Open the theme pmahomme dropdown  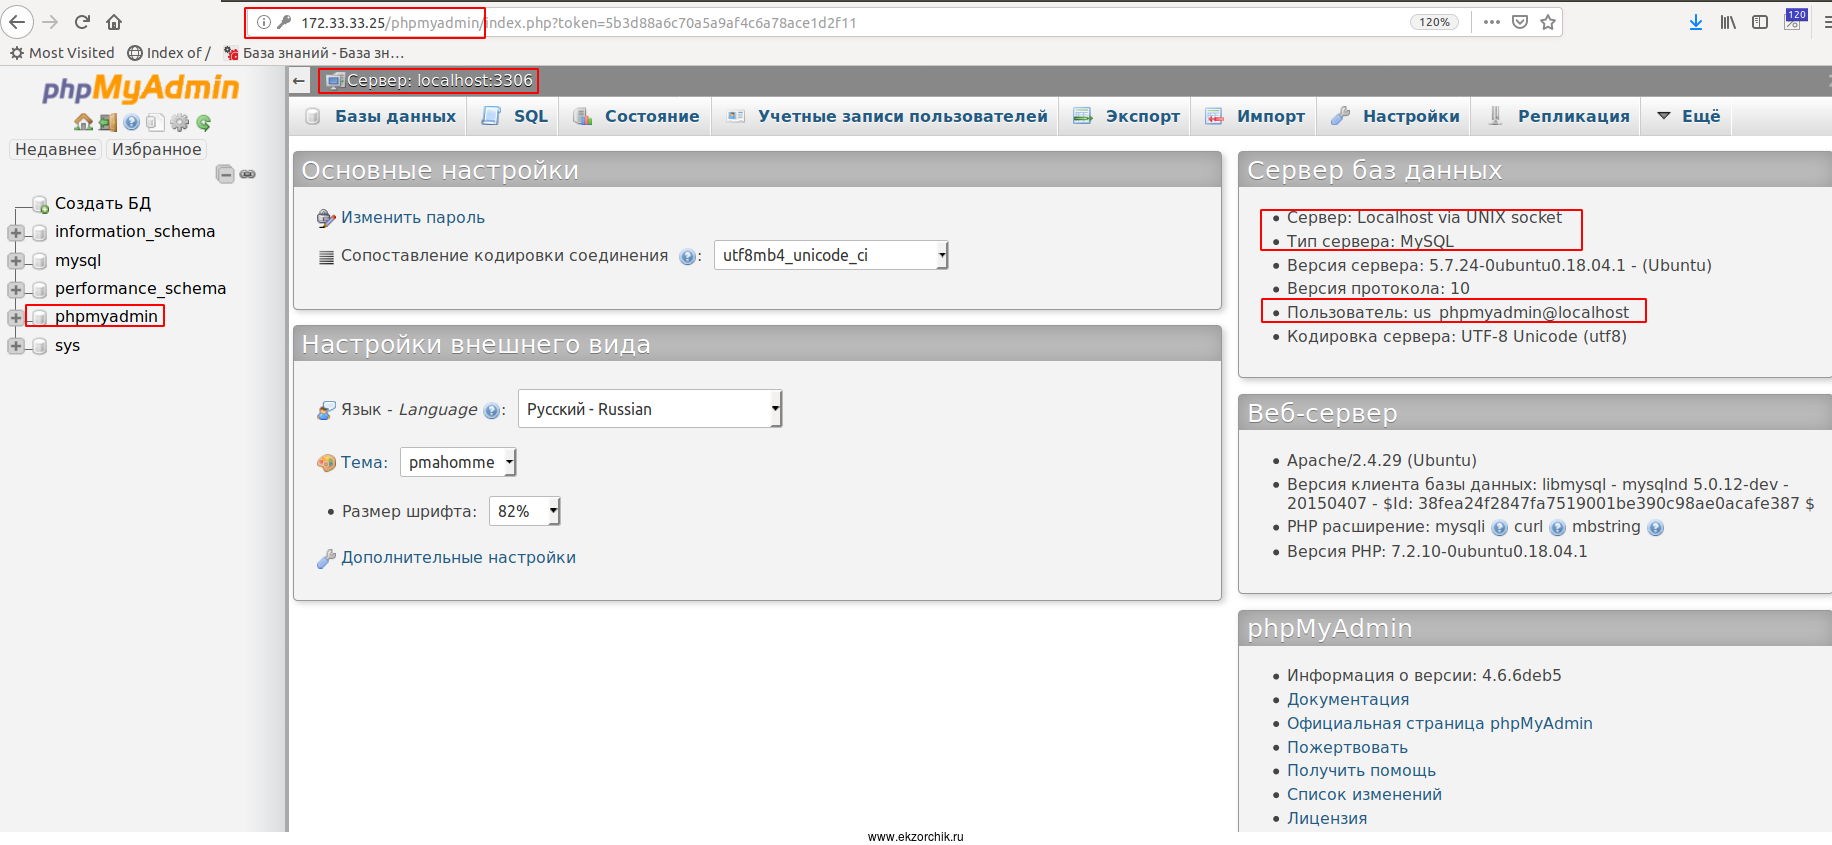pyautogui.click(x=458, y=462)
